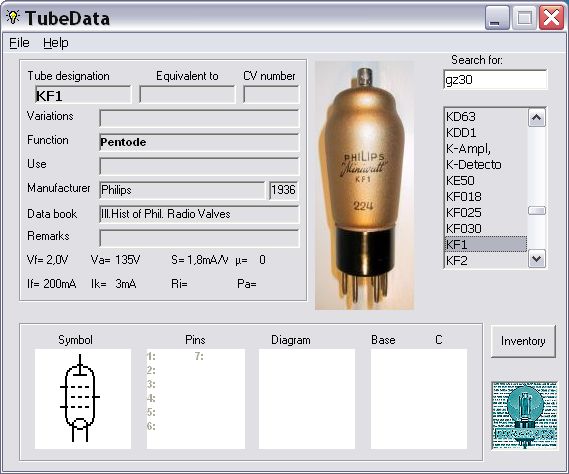
Task: Minimize the TubeData window
Action: (x=497, y=18)
